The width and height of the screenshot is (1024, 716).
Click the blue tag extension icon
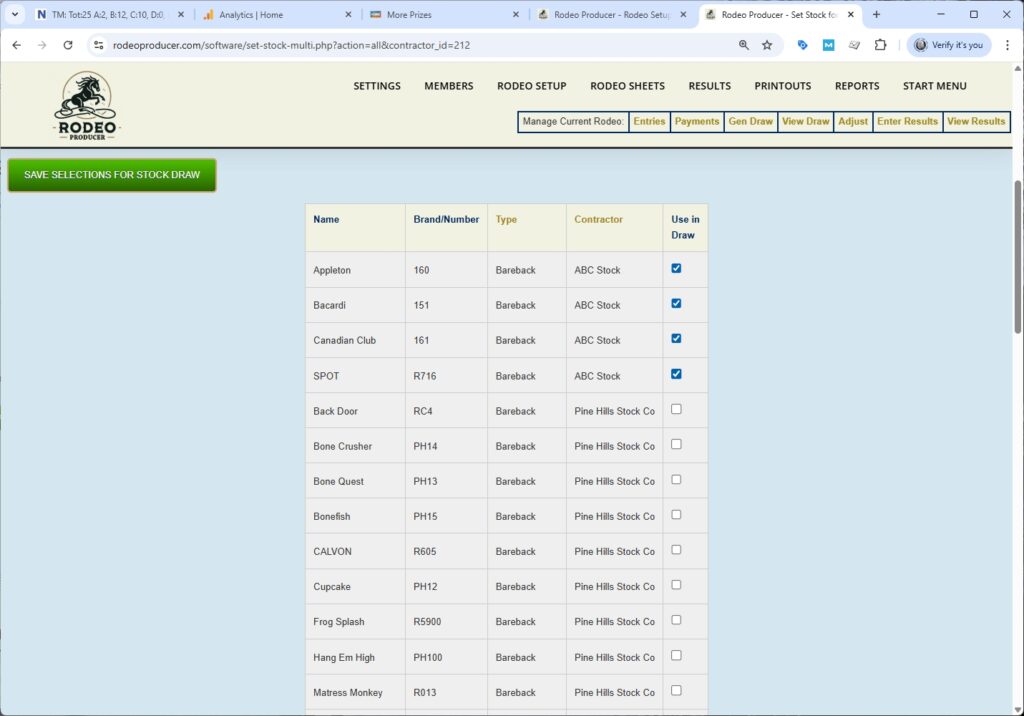pyautogui.click(x=802, y=45)
